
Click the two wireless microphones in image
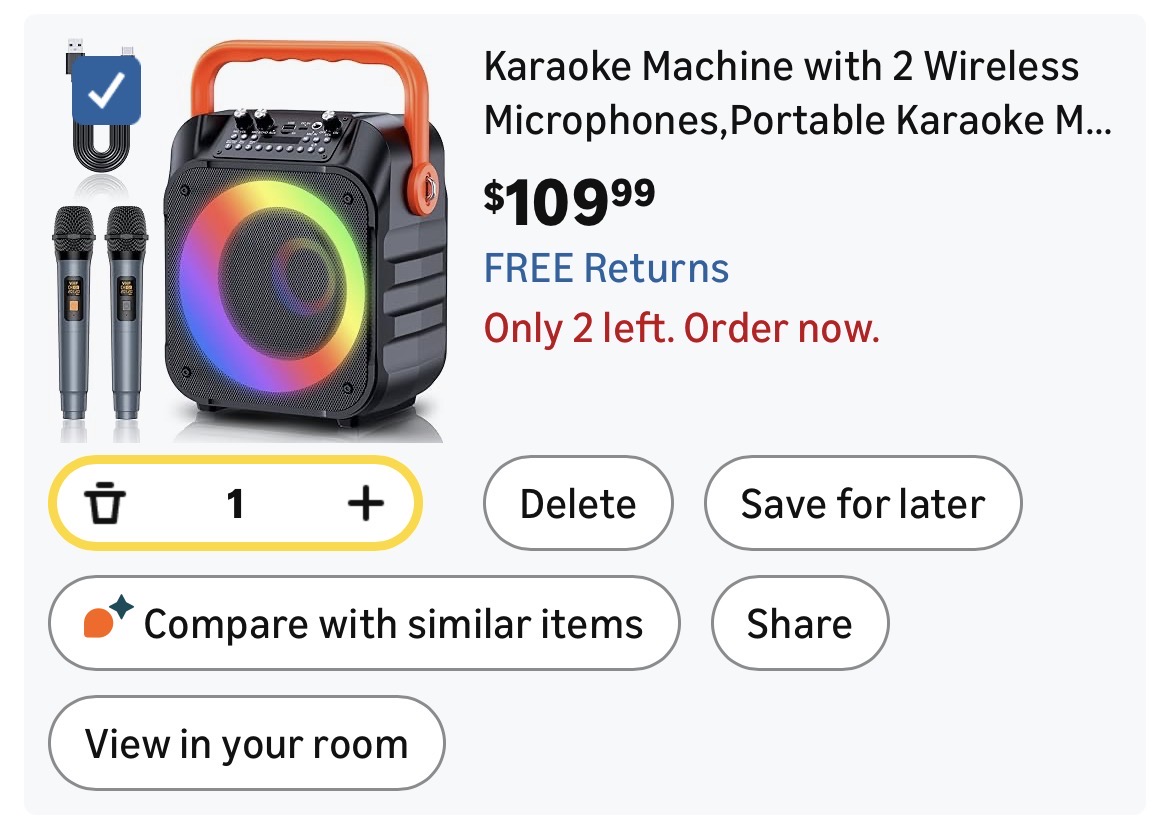[x=99, y=310]
